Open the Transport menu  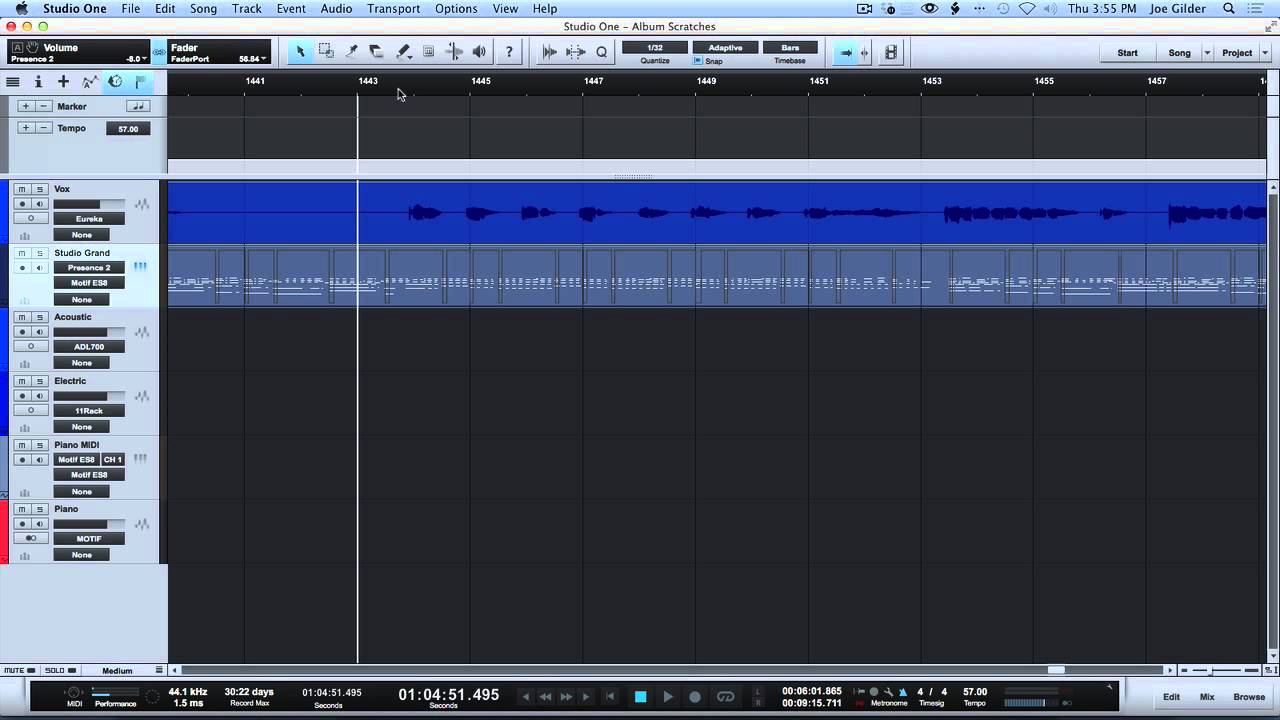click(x=393, y=9)
